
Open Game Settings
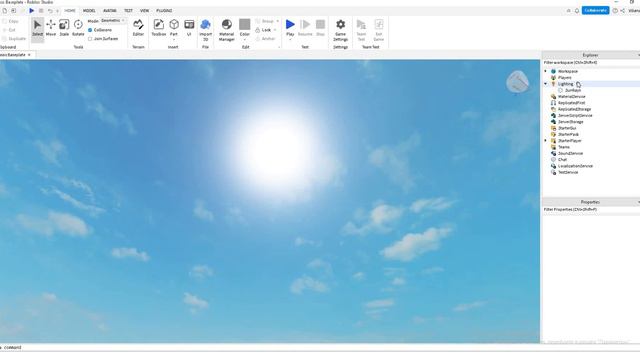[x=340, y=30]
